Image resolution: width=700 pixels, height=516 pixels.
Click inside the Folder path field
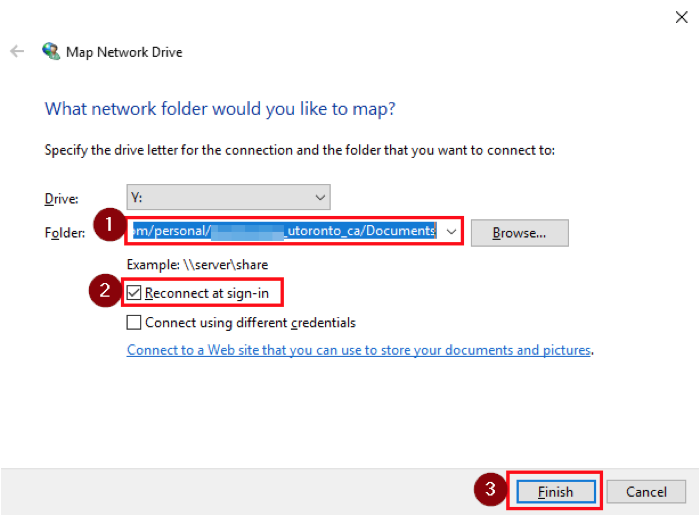point(284,231)
